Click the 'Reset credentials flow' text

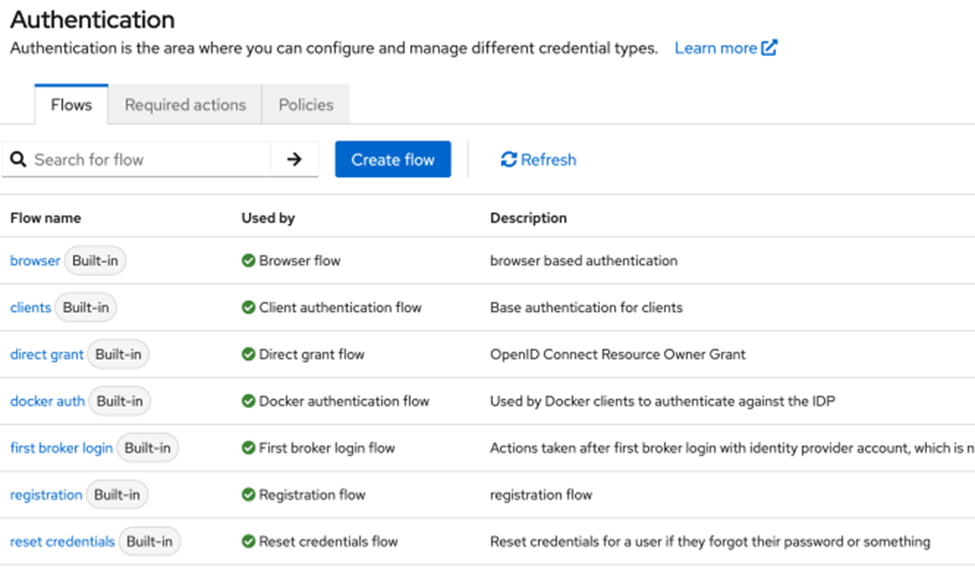328,541
